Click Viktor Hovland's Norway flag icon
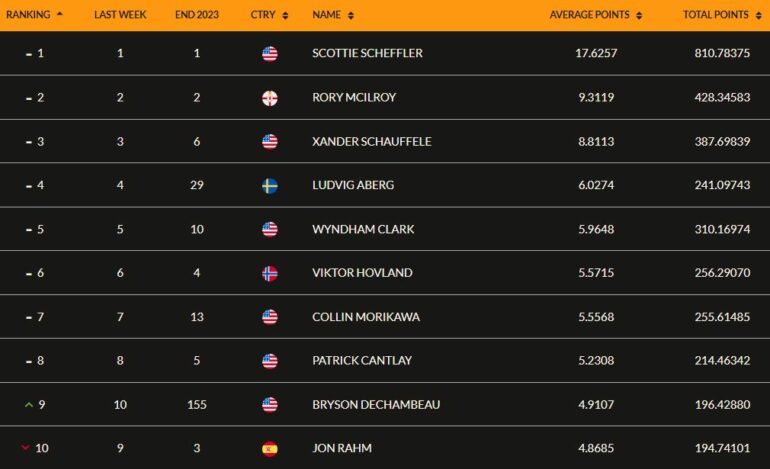Image resolution: width=770 pixels, height=469 pixels. [x=270, y=273]
